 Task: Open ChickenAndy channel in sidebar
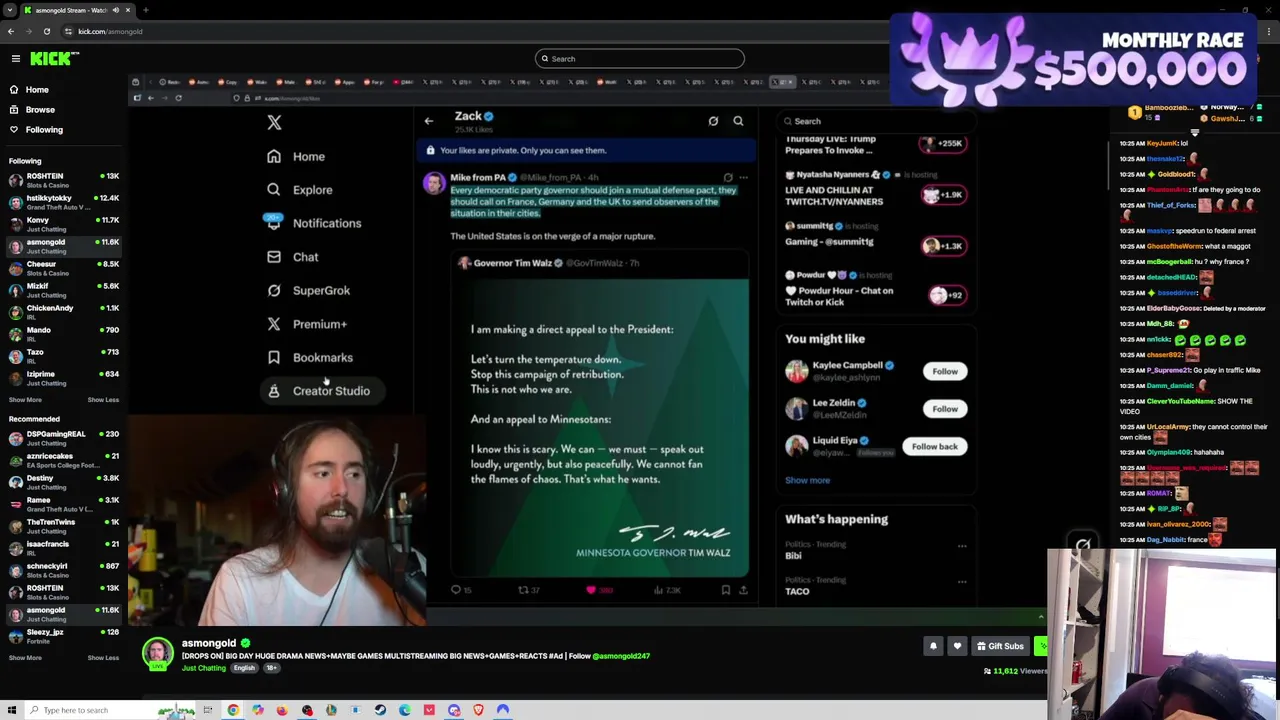click(63, 312)
